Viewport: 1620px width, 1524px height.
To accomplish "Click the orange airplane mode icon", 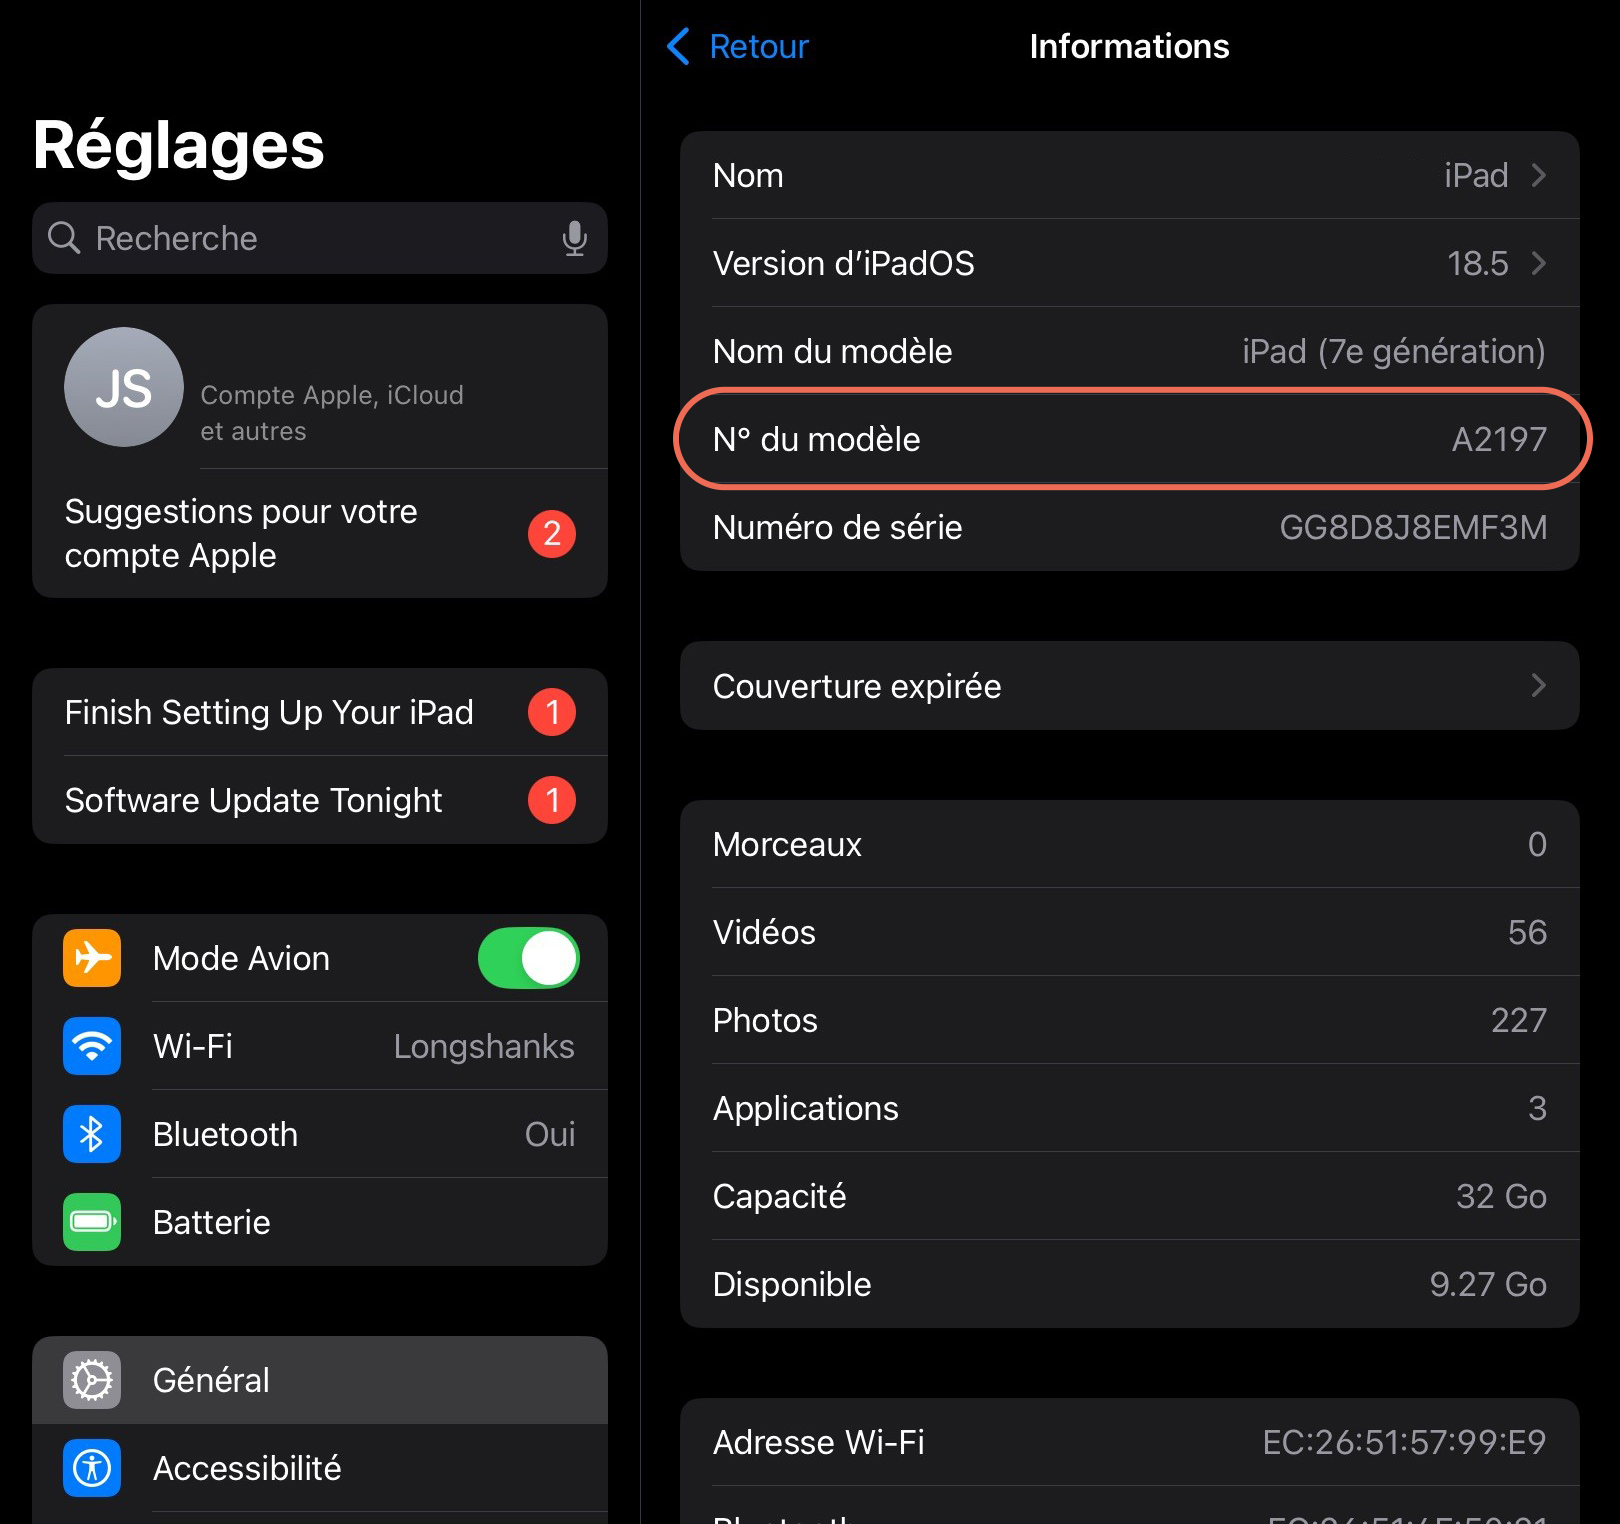I will tap(92, 958).
